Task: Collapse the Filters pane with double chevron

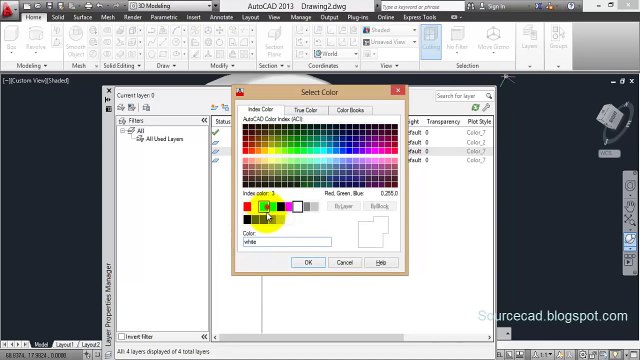Action: coord(204,120)
